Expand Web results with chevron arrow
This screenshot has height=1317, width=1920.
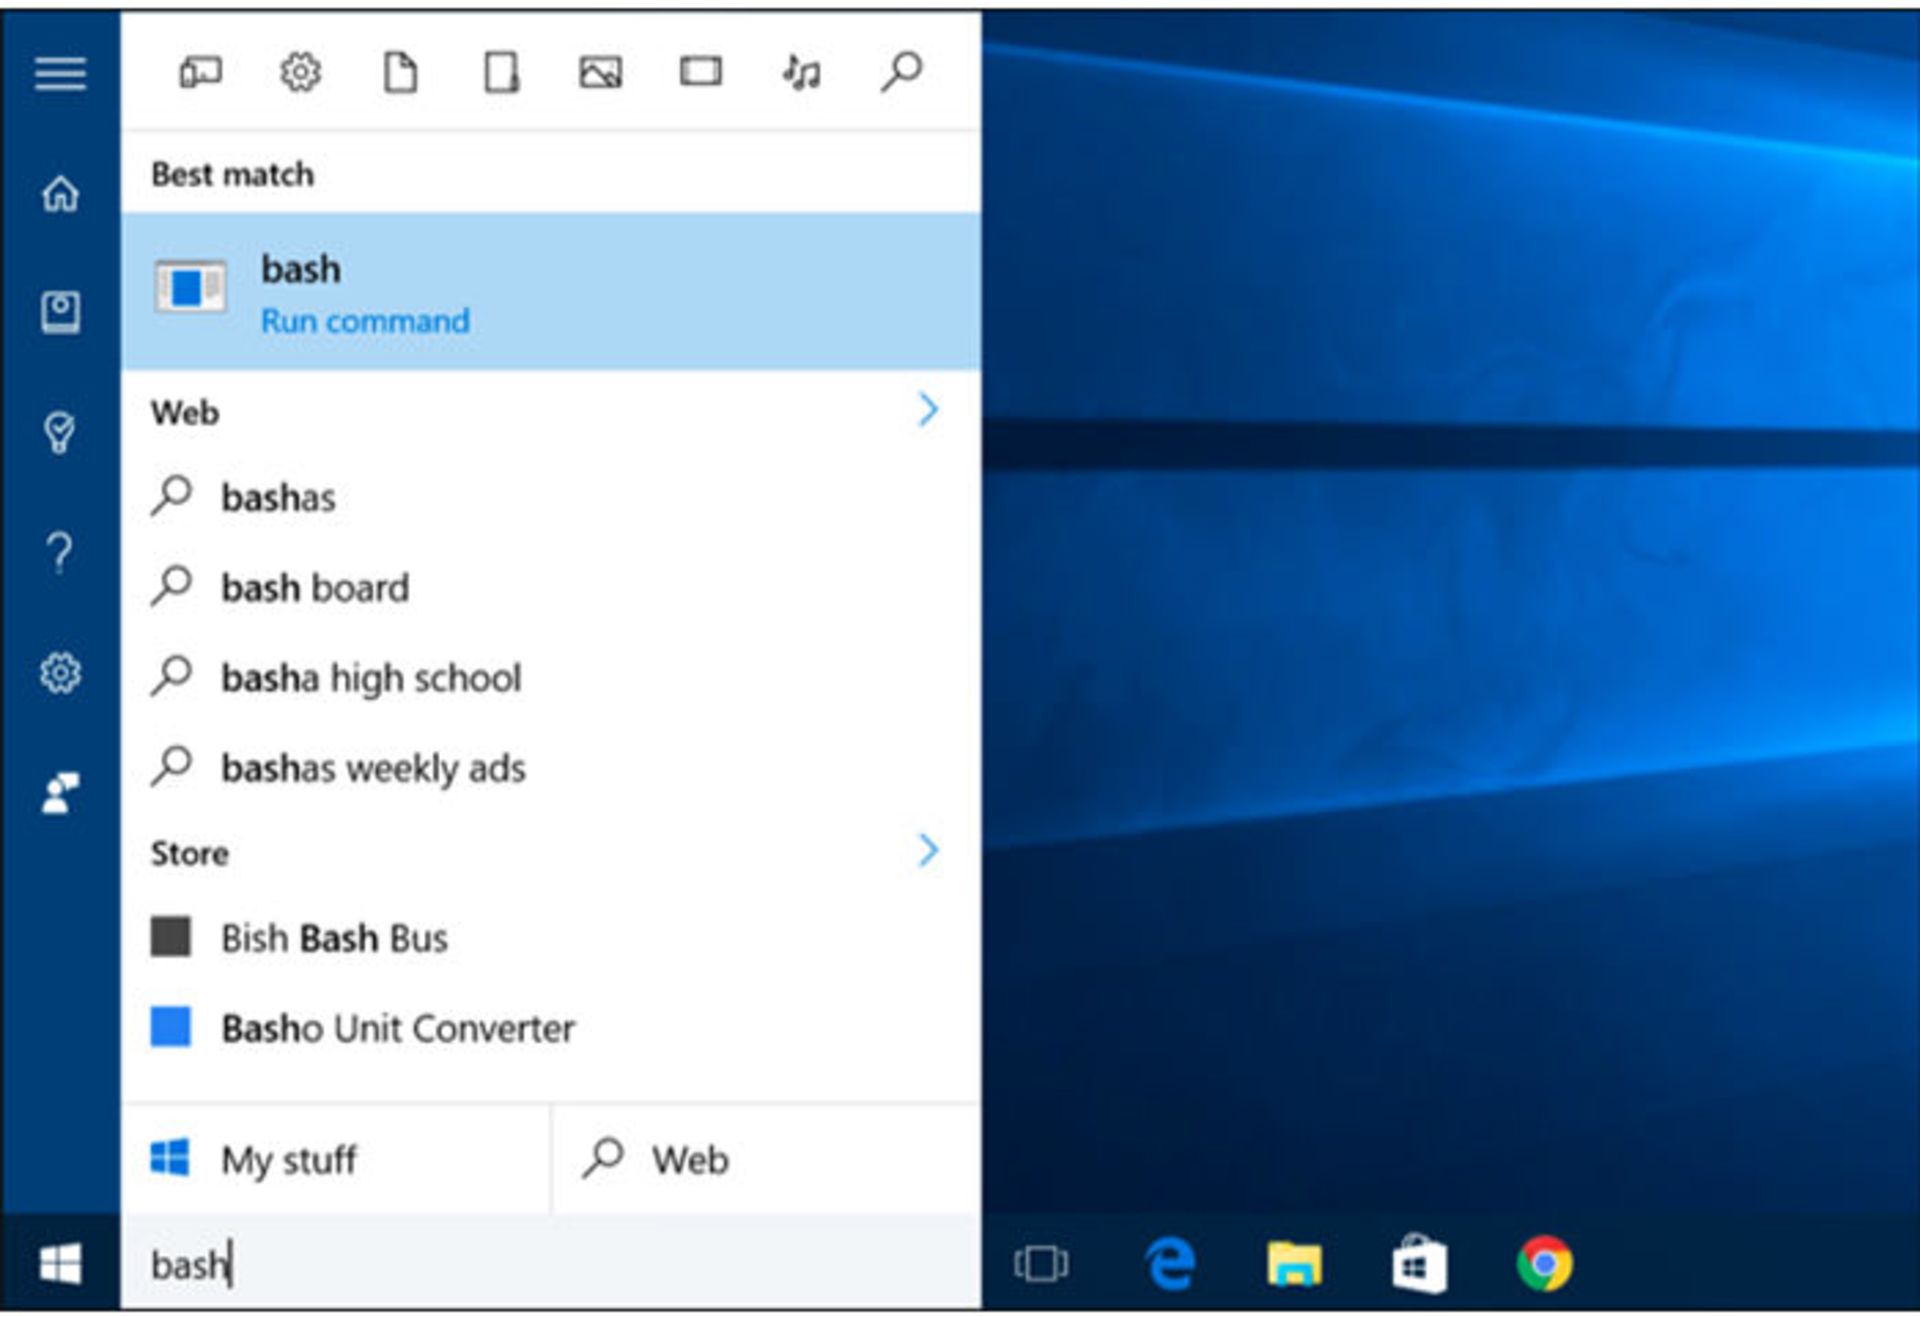tap(928, 410)
